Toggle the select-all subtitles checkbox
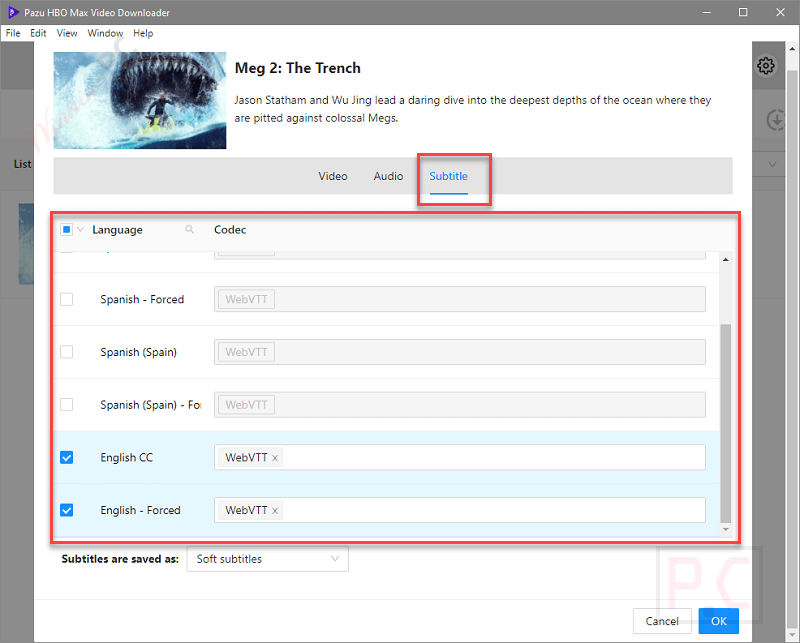This screenshot has height=643, width=800. tap(66, 230)
